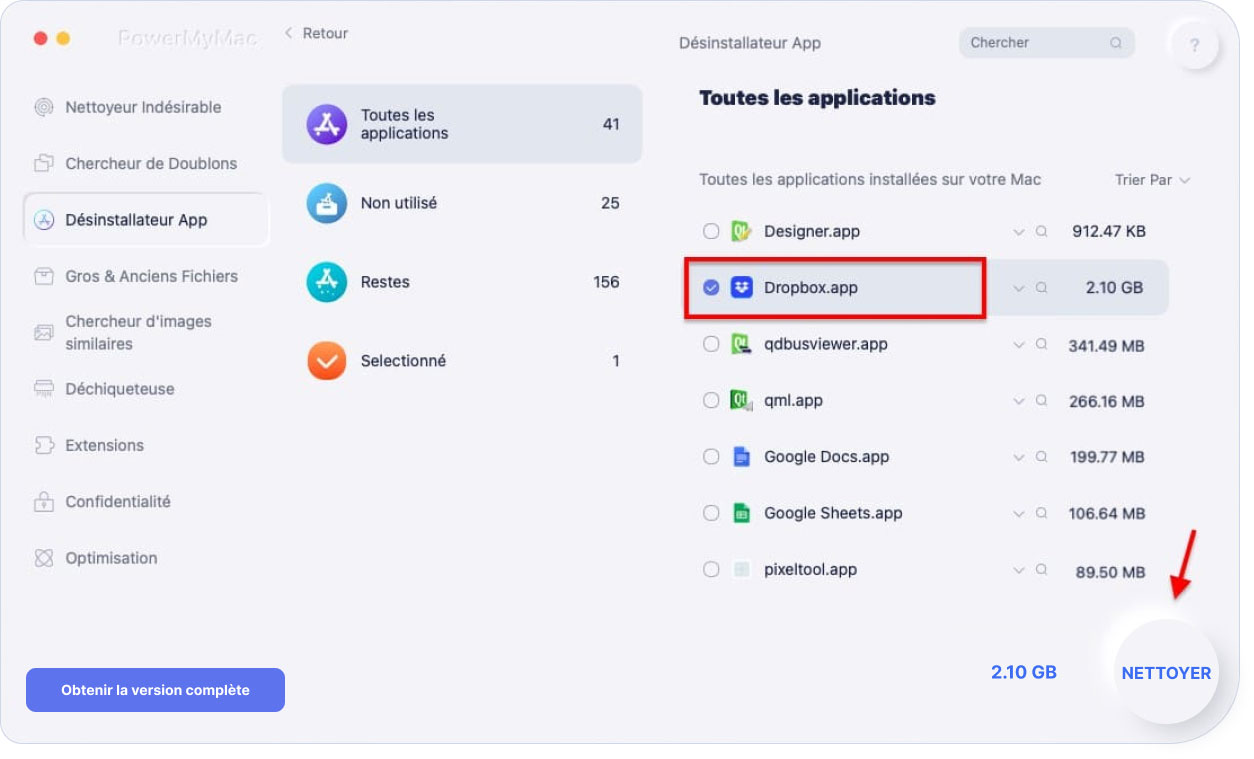Viewport: 1254px width, 759px height.
Task: Open the help question mark icon
Action: [x=1195, y=43]
